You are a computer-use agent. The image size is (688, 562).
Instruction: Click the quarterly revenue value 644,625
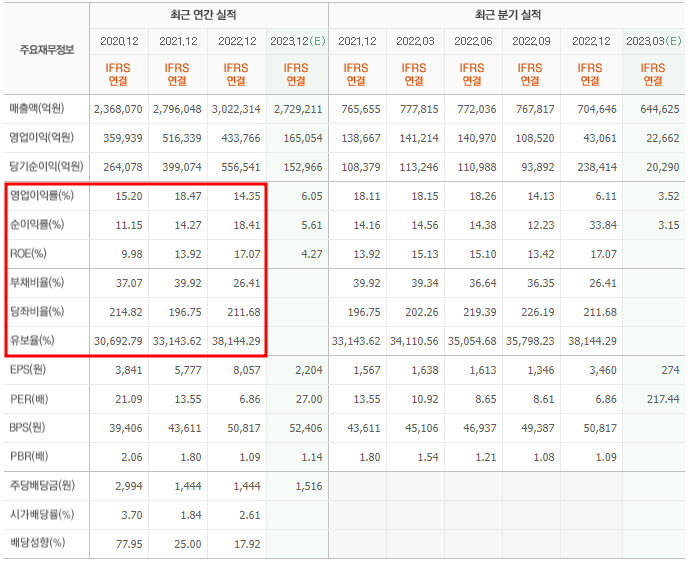click(x=660, y=109)
